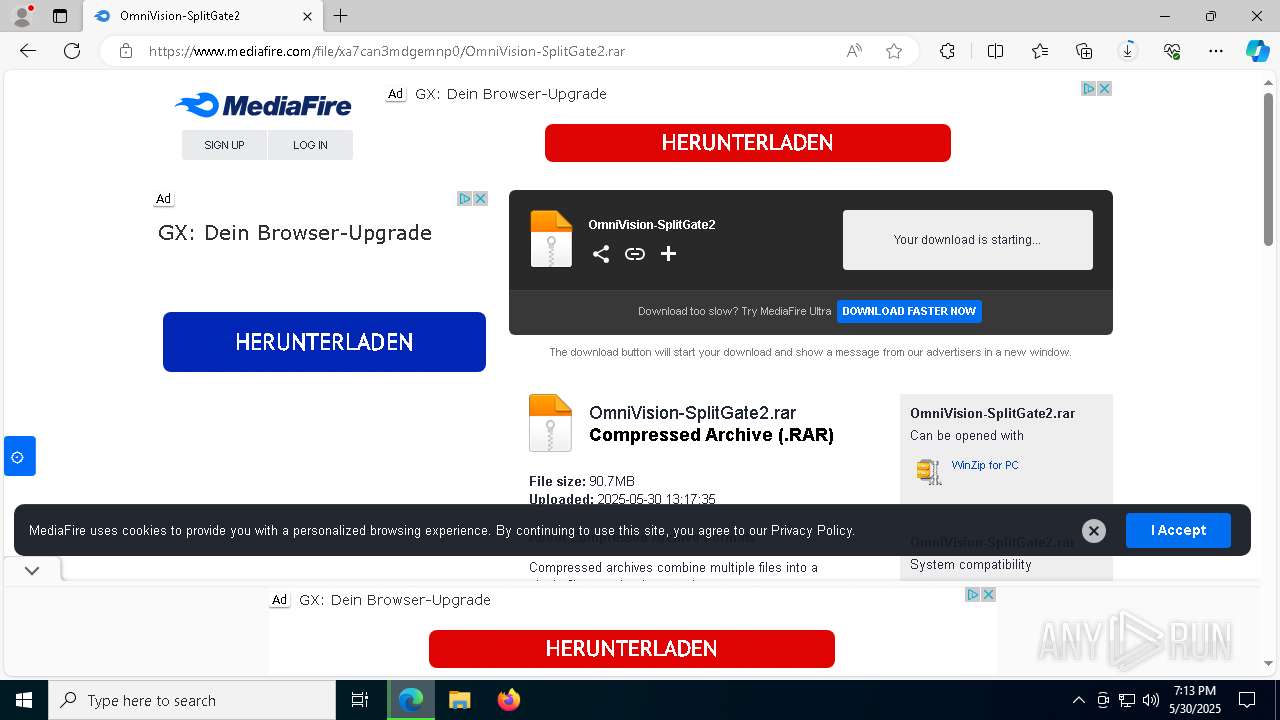Image resolution: width=1280 pixels, height=720 pixels.
Task: Add file to account plus icon
Action: (x=669, y=254)
